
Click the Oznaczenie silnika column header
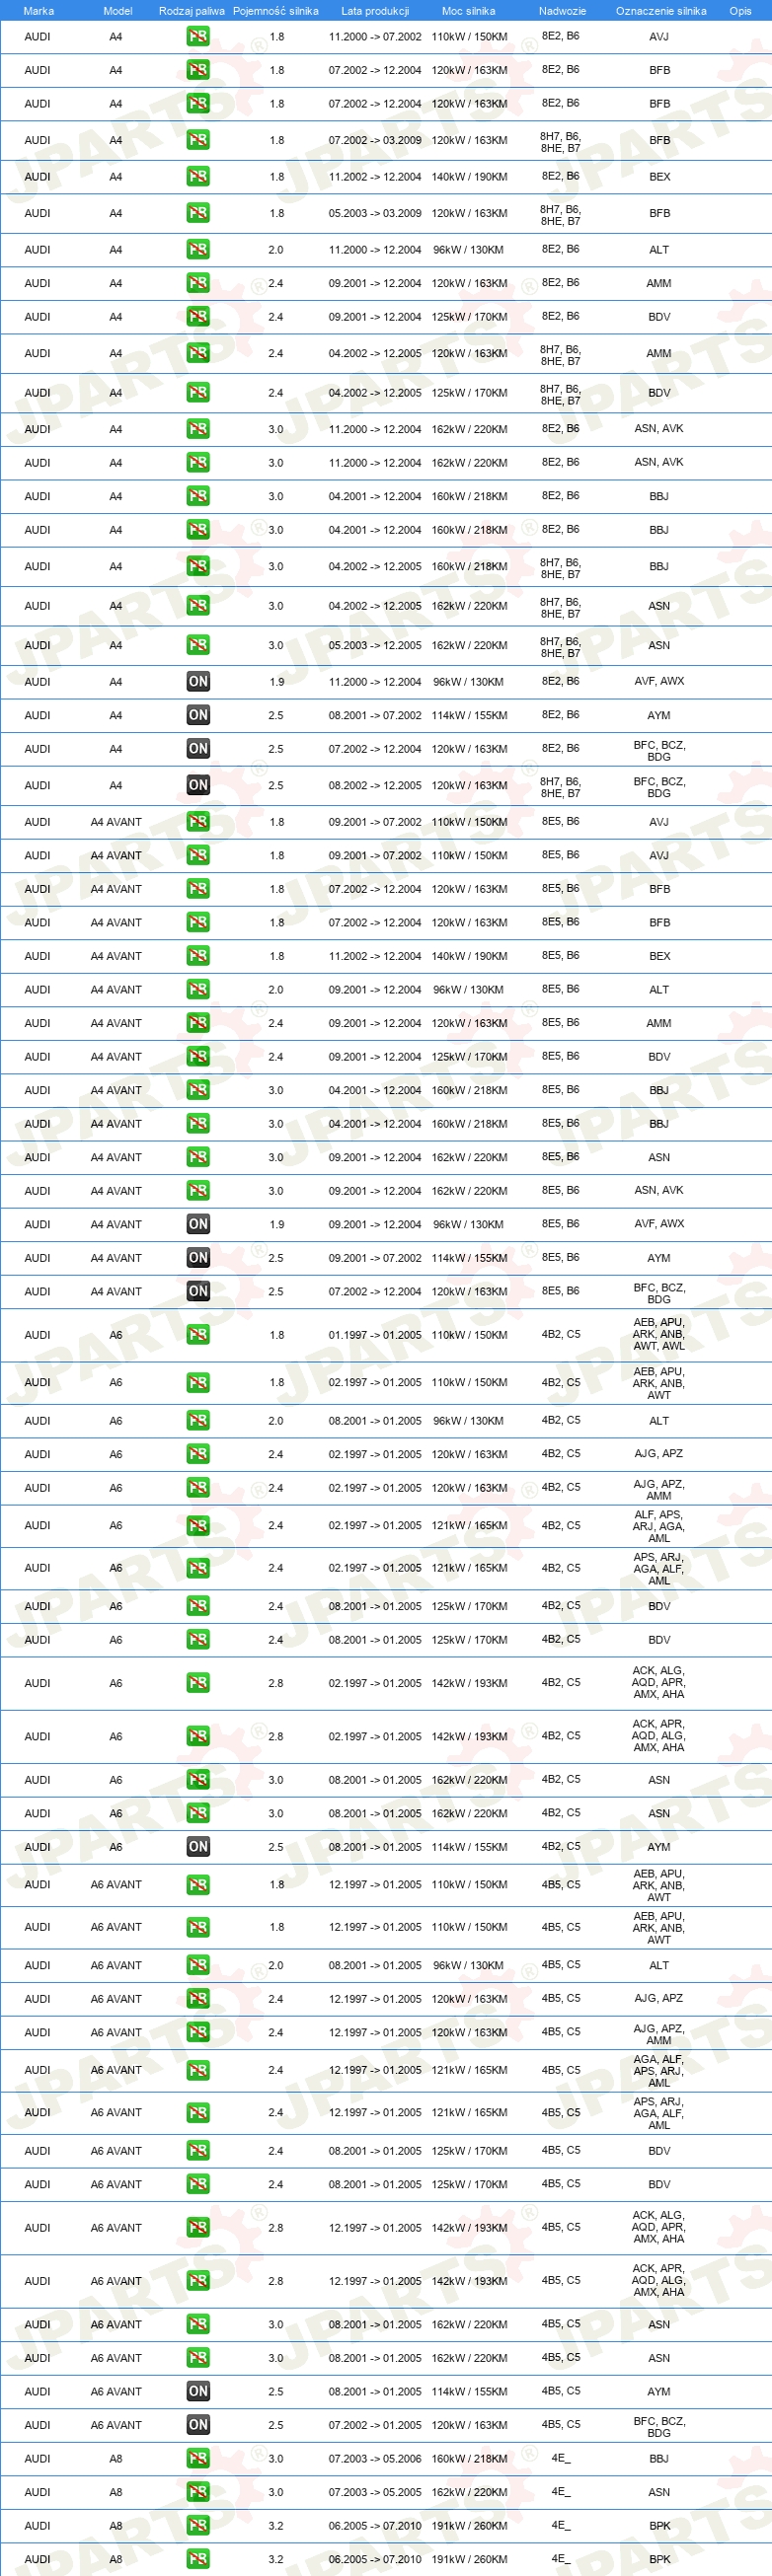(x=661, y=11)
